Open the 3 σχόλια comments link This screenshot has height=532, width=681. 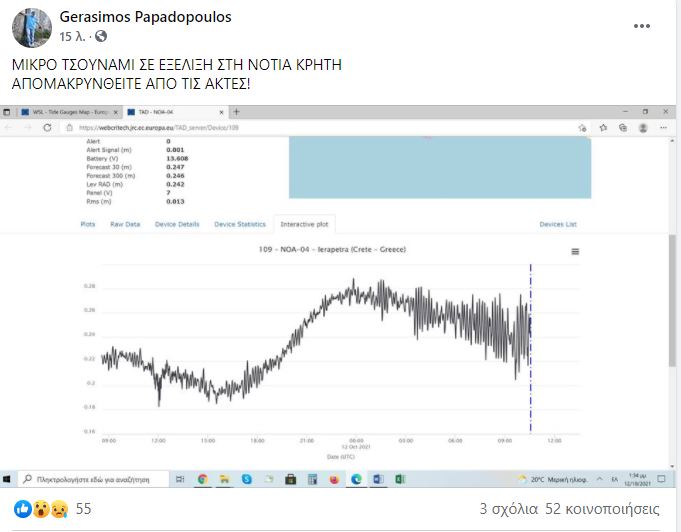[x=508, y=509]
